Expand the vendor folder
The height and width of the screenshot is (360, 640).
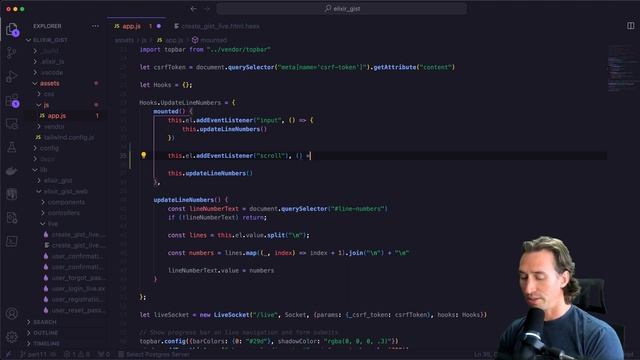[x=51, y=127]
